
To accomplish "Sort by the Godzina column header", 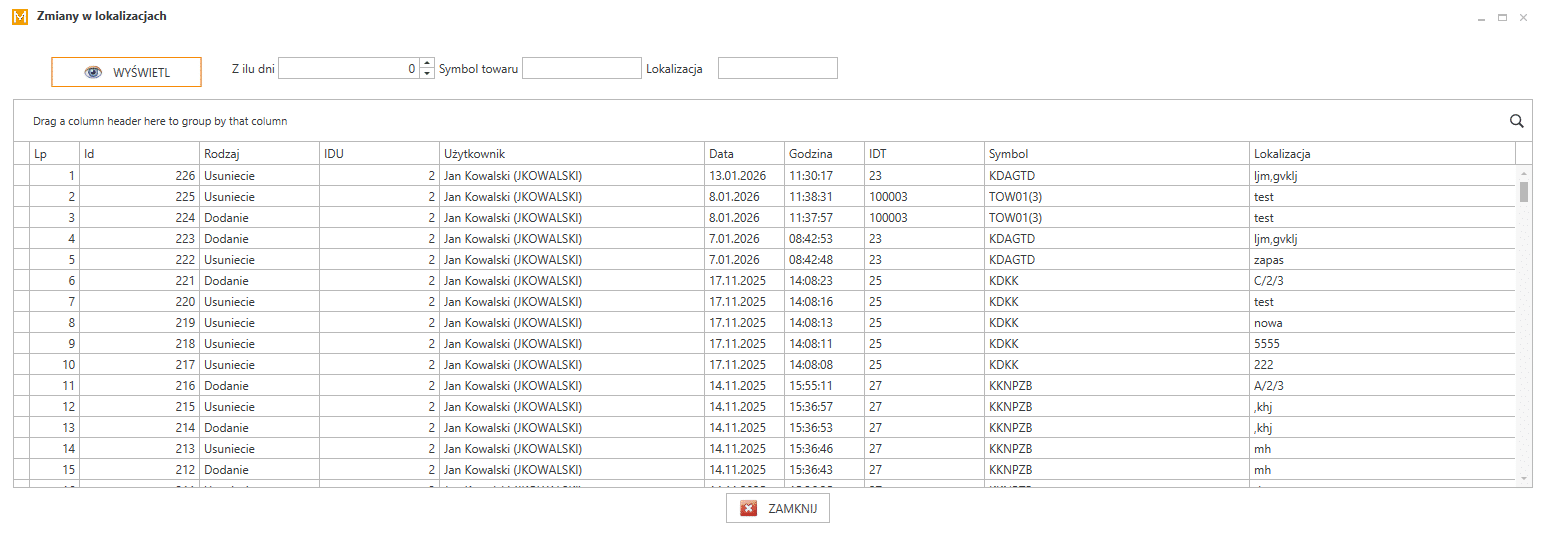I will [x=824, y=154].
